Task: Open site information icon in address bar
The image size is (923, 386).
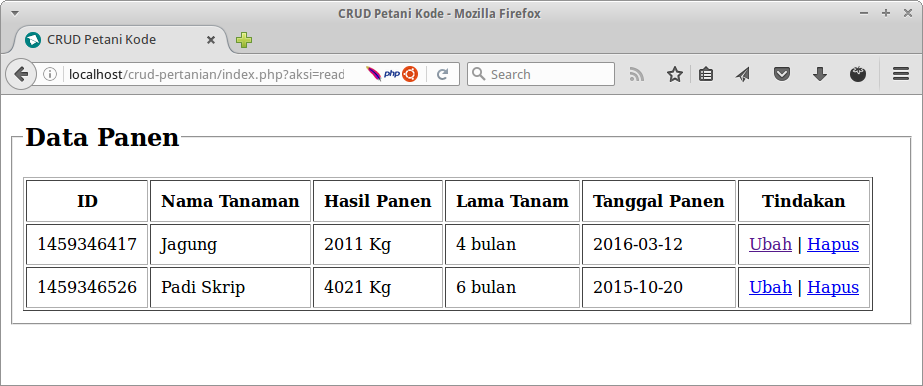Action: click(x=50, y=74)
